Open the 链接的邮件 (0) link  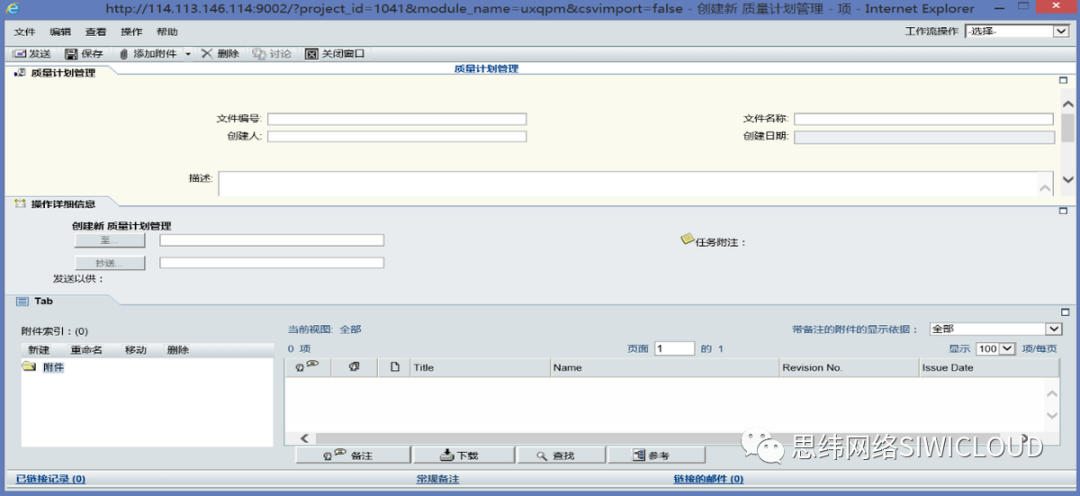pyautogui.click(x=708, y=479)
